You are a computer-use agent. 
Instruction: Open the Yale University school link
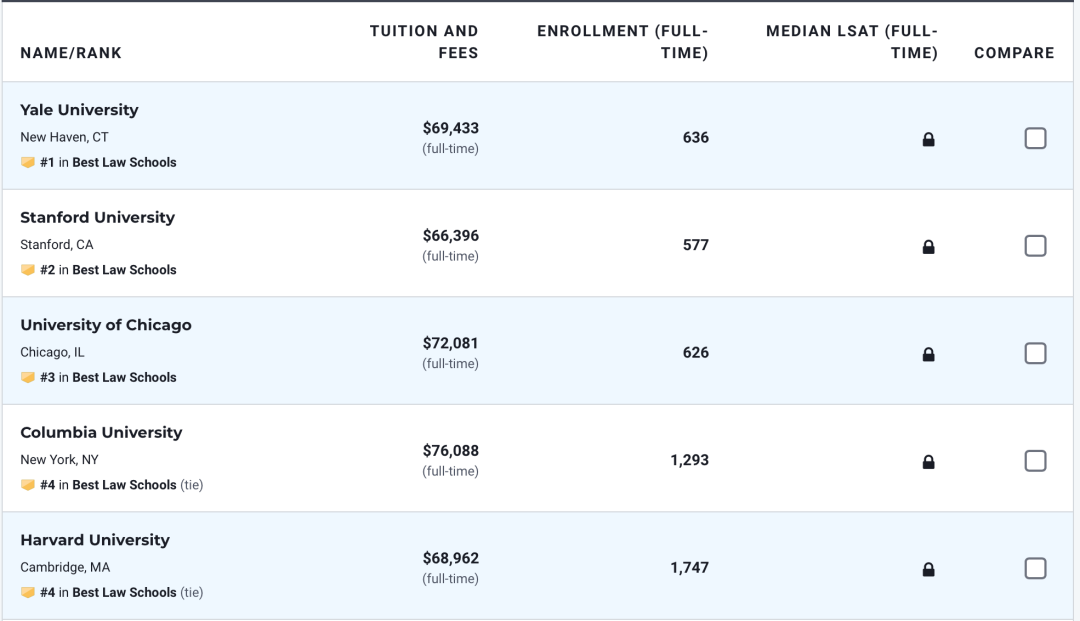click(79, 110)
